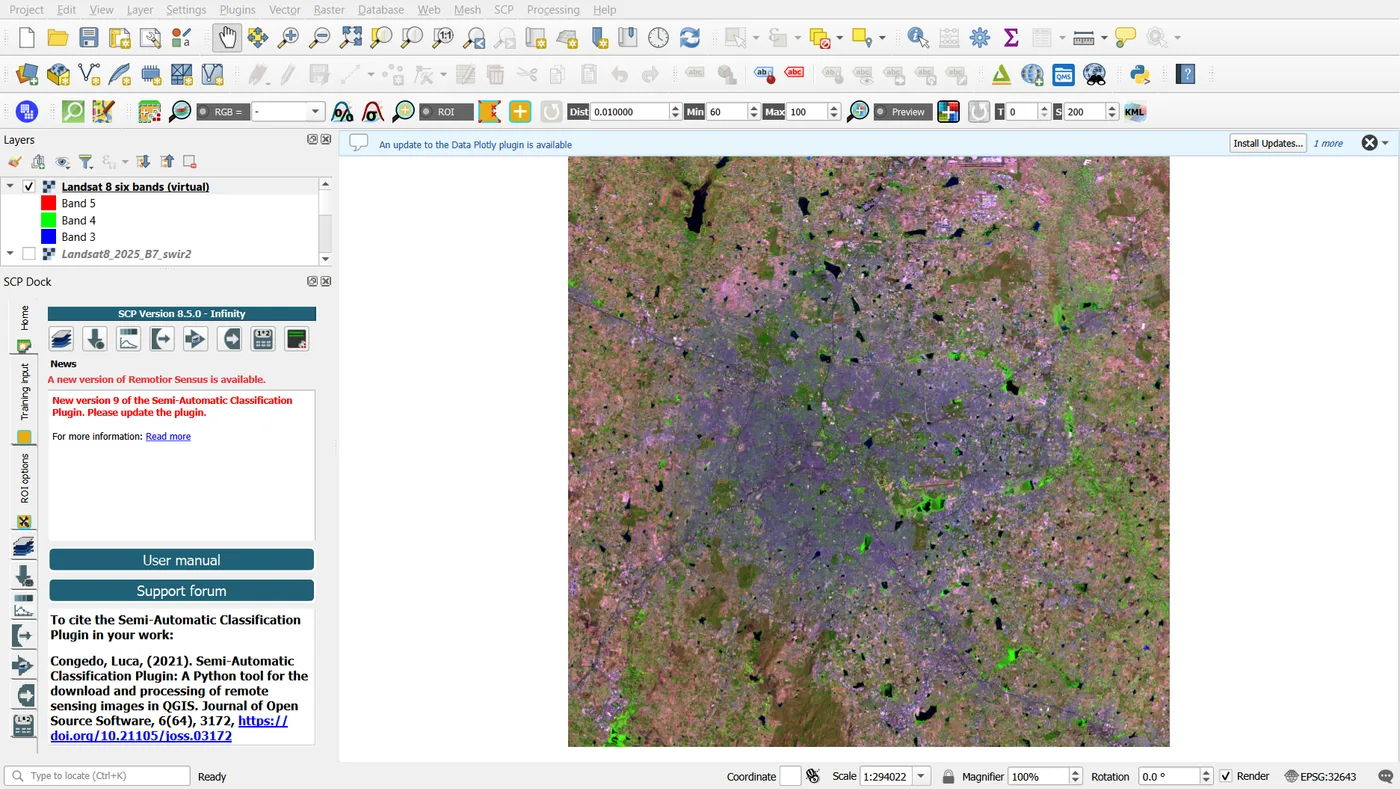Open the Raster menu
The height and width of the screenshot is (789, 1400).
329,9
